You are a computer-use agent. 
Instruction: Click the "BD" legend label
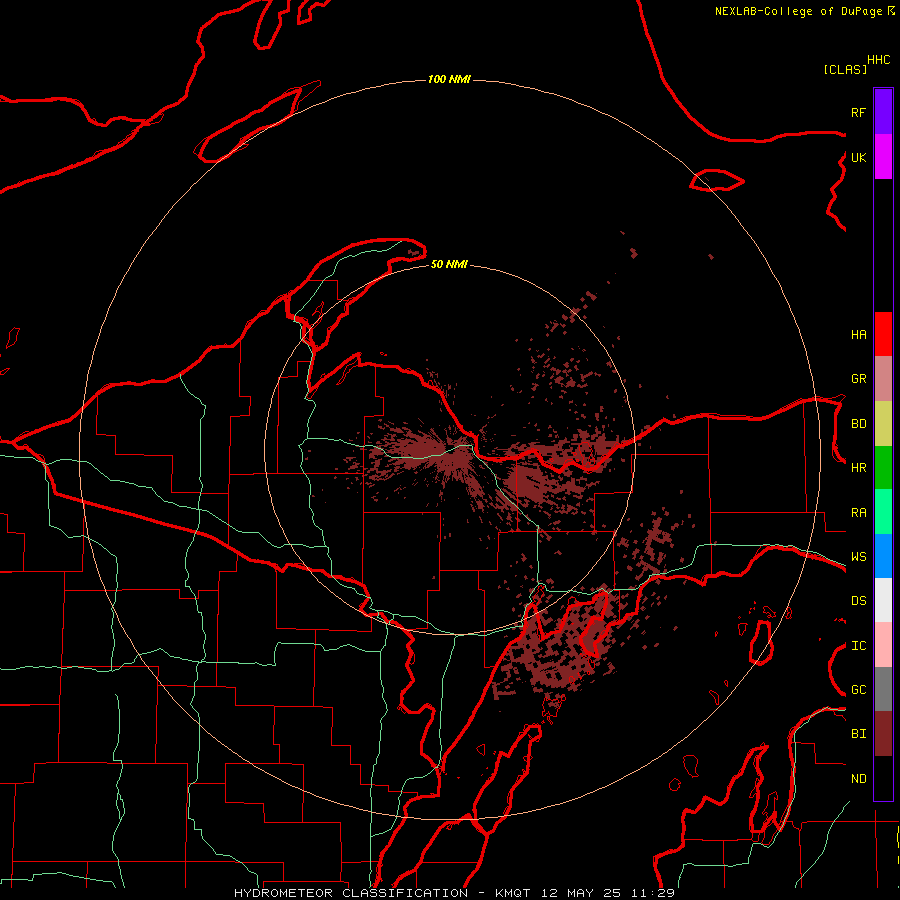pos(858,424)
